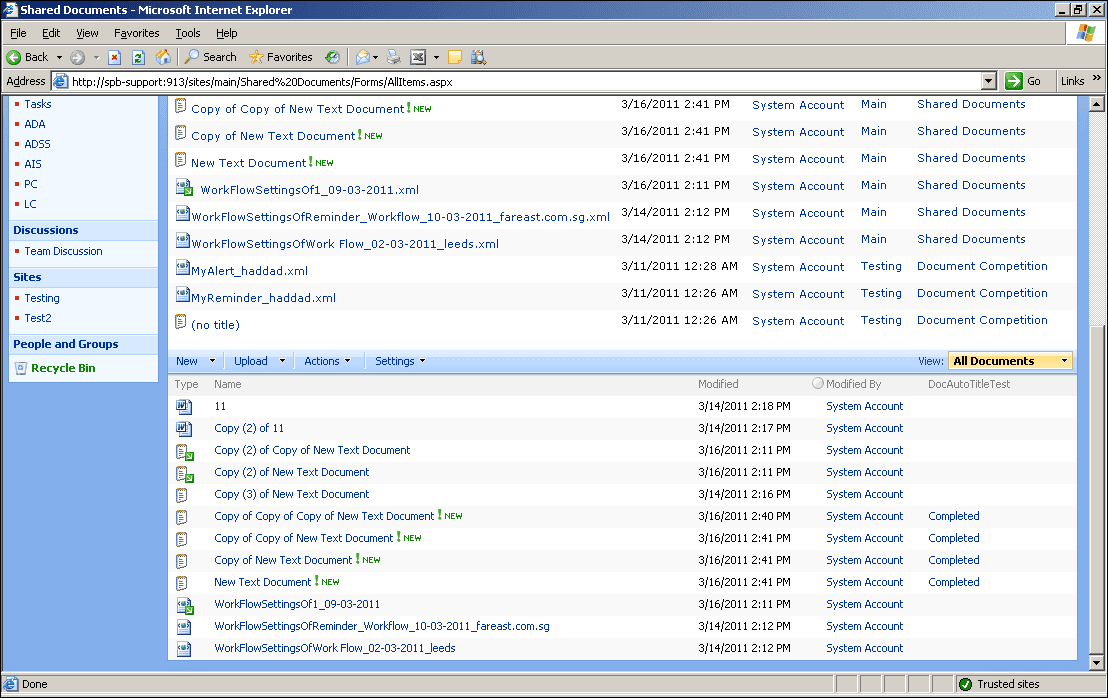Click the Discuss note icon in toolbar
The height and width of the screenshot is (698, 1108).
pyautogui.click(x=455, y=57)
